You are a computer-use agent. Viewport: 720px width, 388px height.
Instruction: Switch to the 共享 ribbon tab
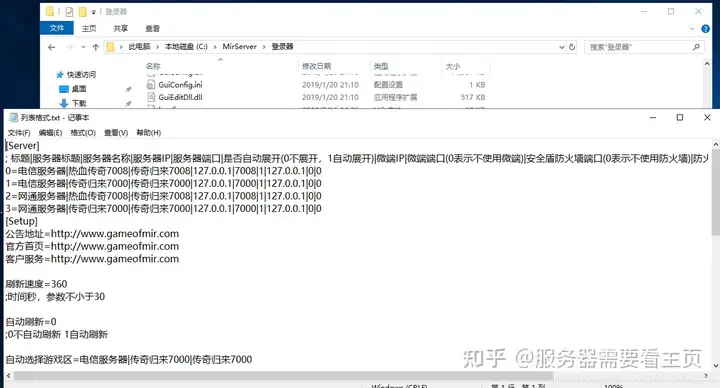[x=120, y=28]
